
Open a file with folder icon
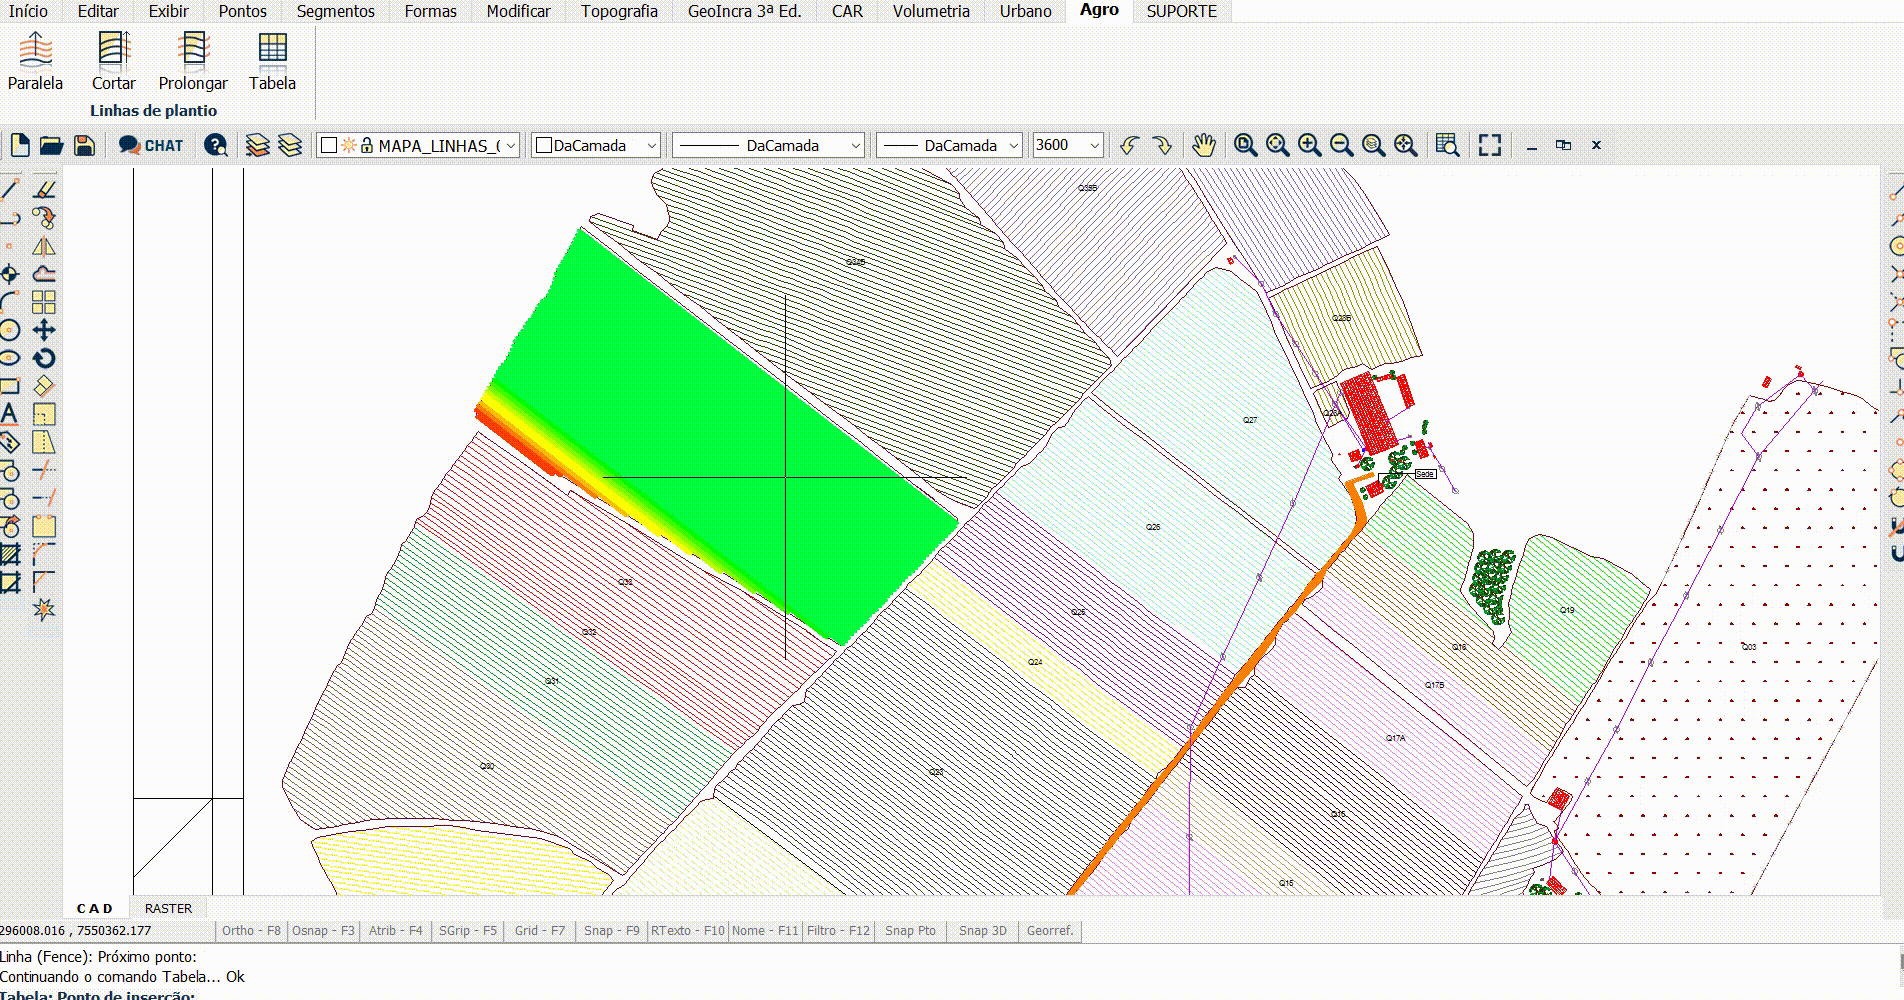52,145
